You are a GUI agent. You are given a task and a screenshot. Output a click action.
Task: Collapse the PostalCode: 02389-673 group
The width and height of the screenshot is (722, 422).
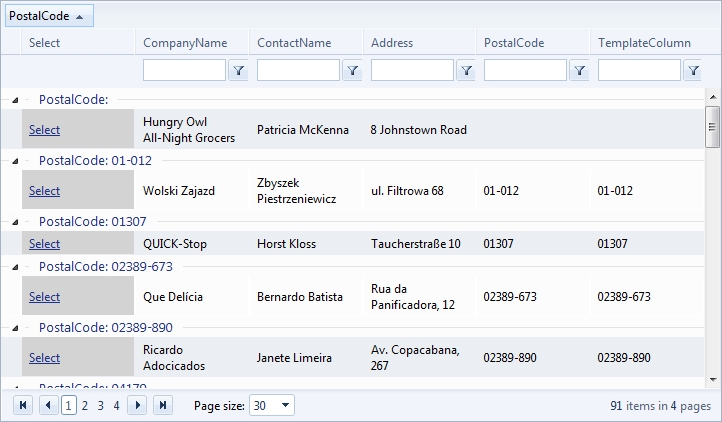[x=14, y=266]
